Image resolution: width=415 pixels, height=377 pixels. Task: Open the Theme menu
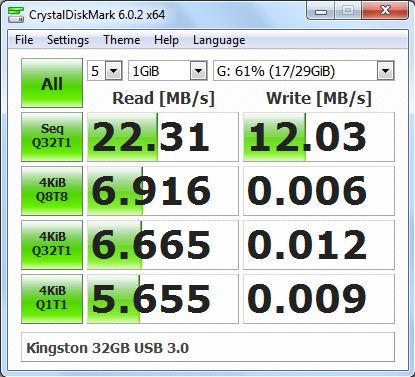point(122,40)
